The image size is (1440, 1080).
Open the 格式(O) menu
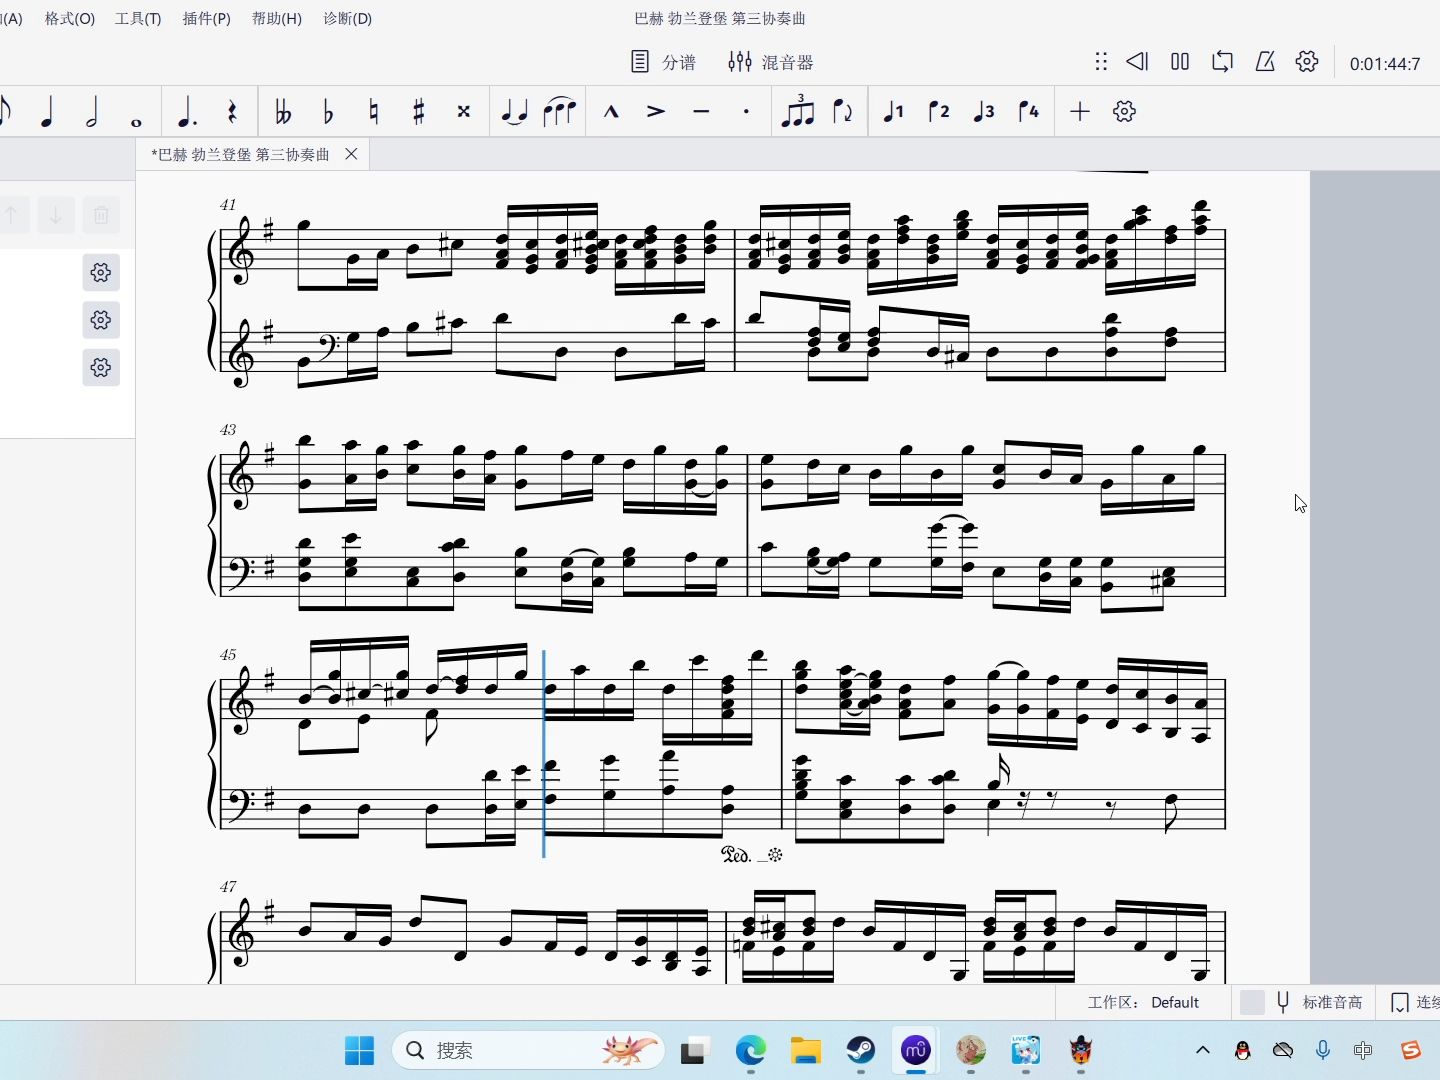click(x=70, y=18)
